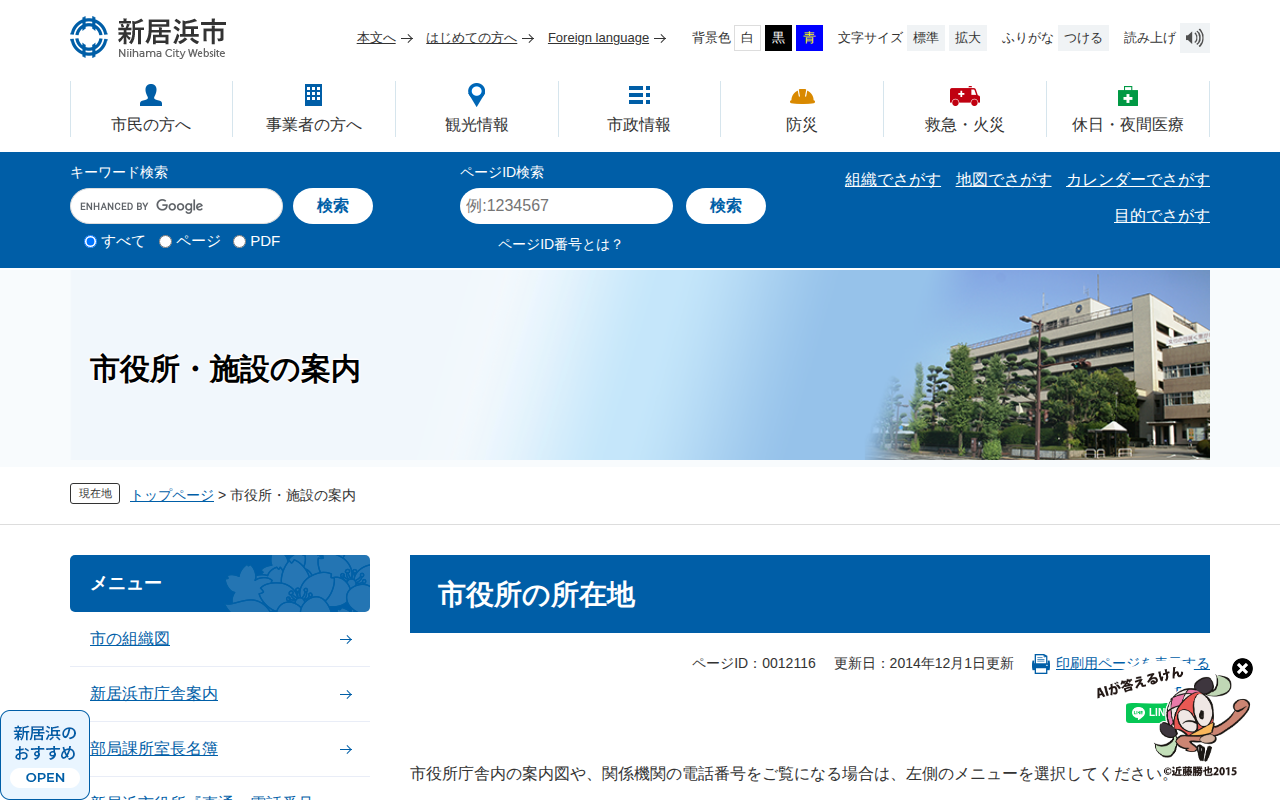The image size is (1280, 800).
Task: Choose the ページ search filter
Action: click(164, 241)
